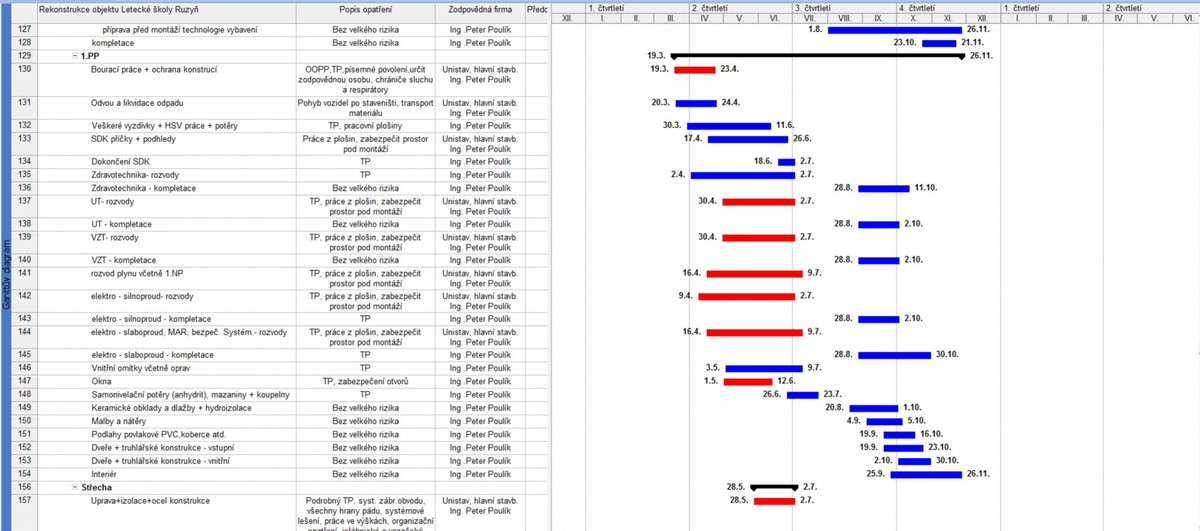Select task 'SDK příčky + podhledy'

pos(133,139)
